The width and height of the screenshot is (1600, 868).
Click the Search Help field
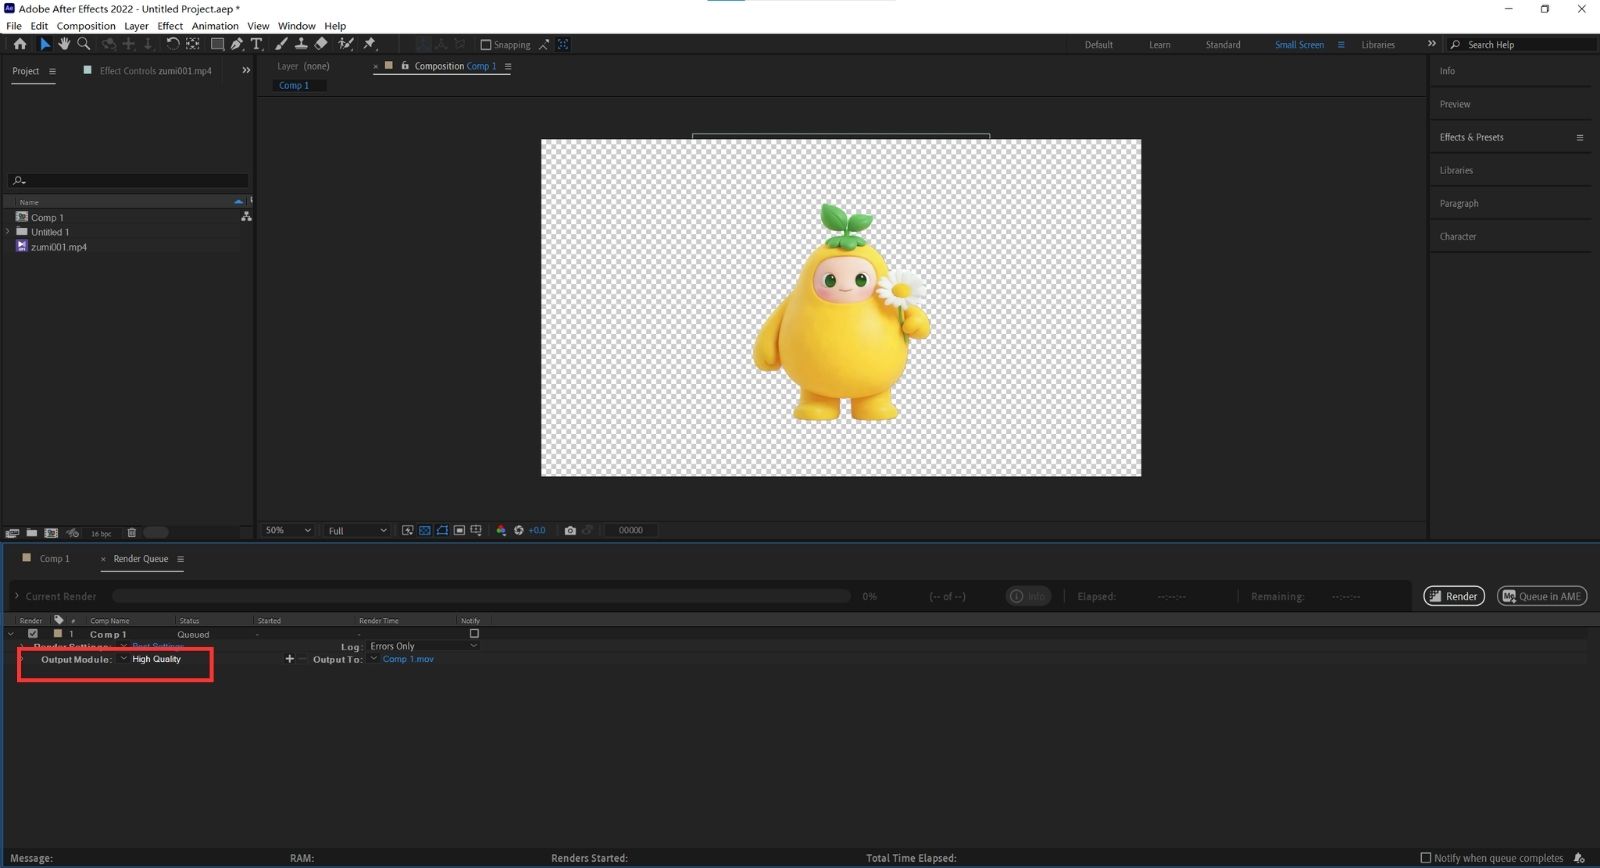pos(1520,45)
